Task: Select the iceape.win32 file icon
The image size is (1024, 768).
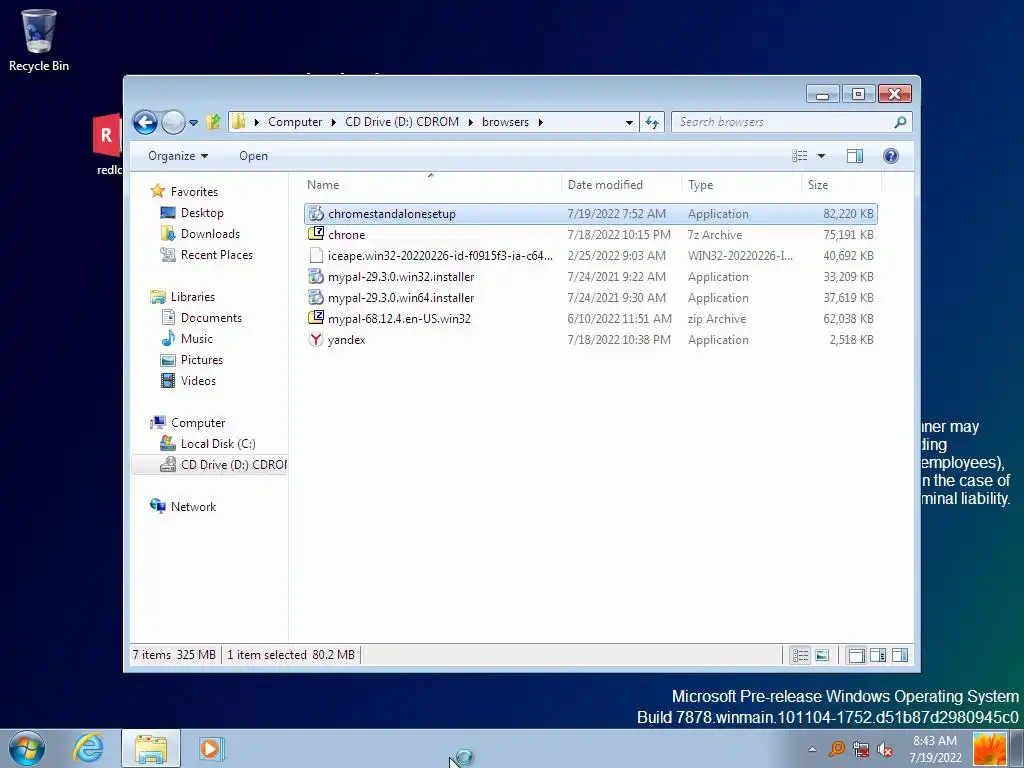Action: click(x=316, y=255)
